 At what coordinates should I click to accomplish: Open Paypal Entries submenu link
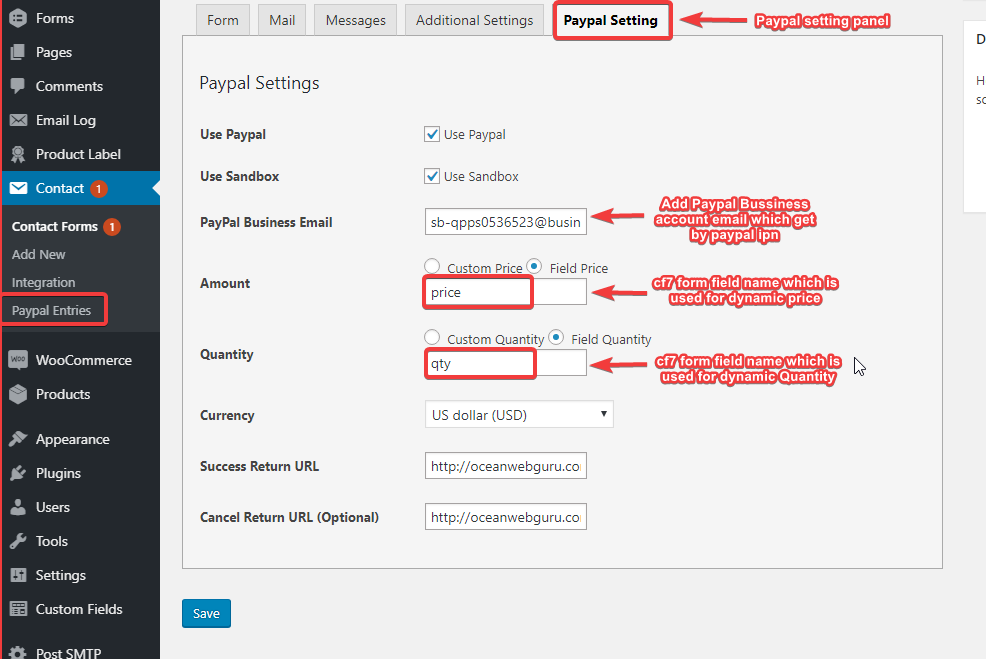point(51,311)
